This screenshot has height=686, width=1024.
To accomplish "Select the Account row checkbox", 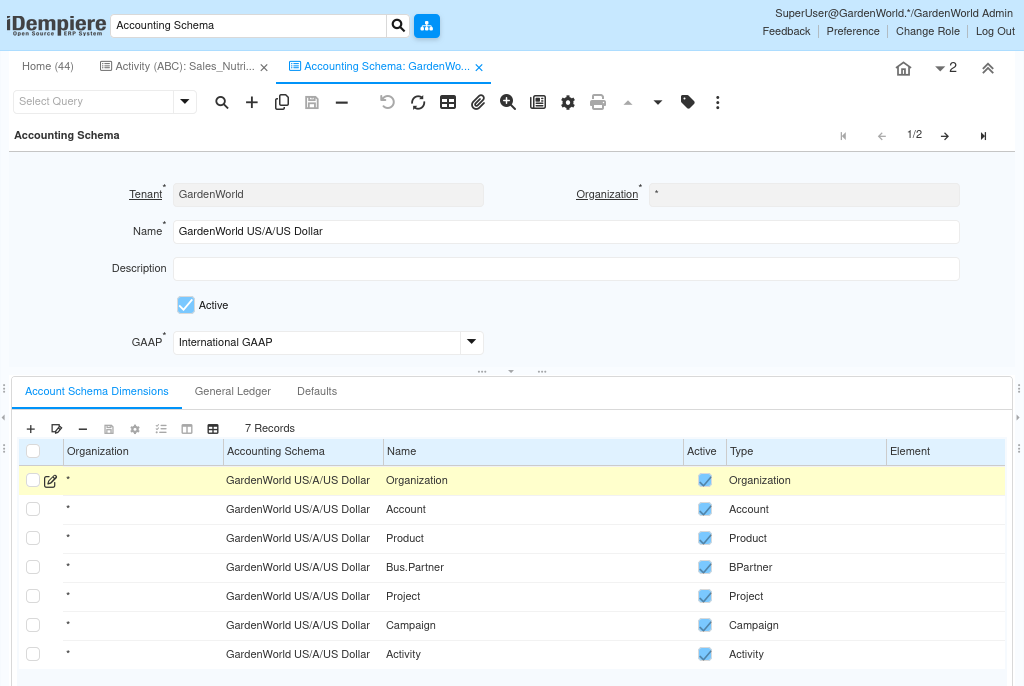I will [x=33, y=509].
